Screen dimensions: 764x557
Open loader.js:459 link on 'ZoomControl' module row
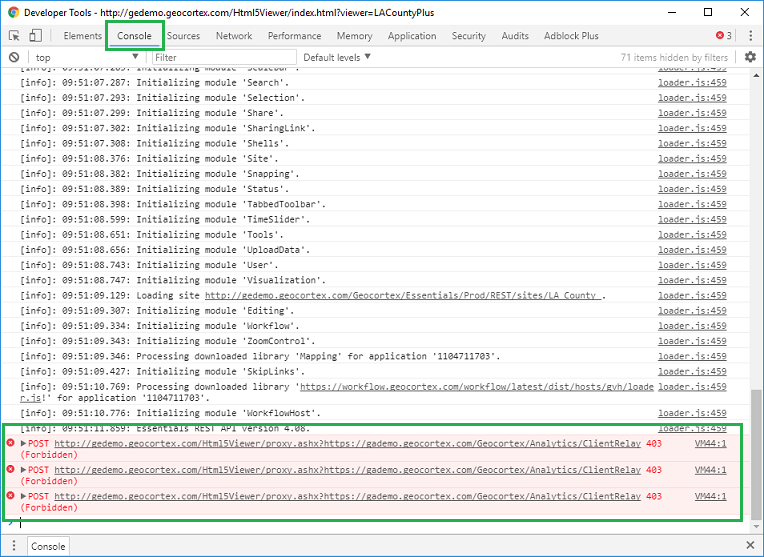coord(692,341)
